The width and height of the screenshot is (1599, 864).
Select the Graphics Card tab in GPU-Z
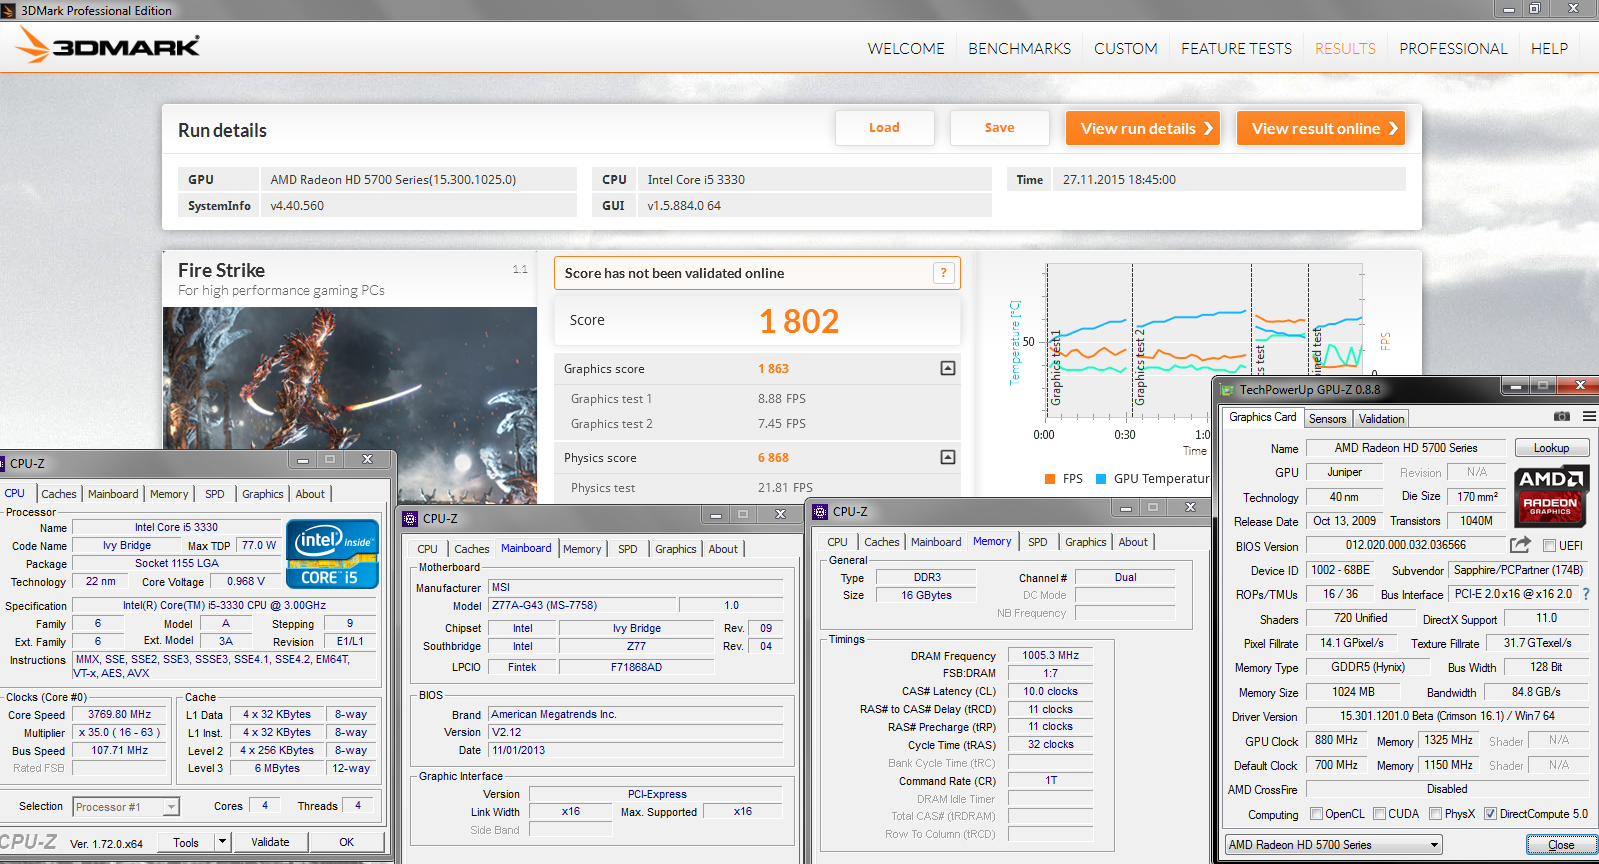[x=1262, y=417]
